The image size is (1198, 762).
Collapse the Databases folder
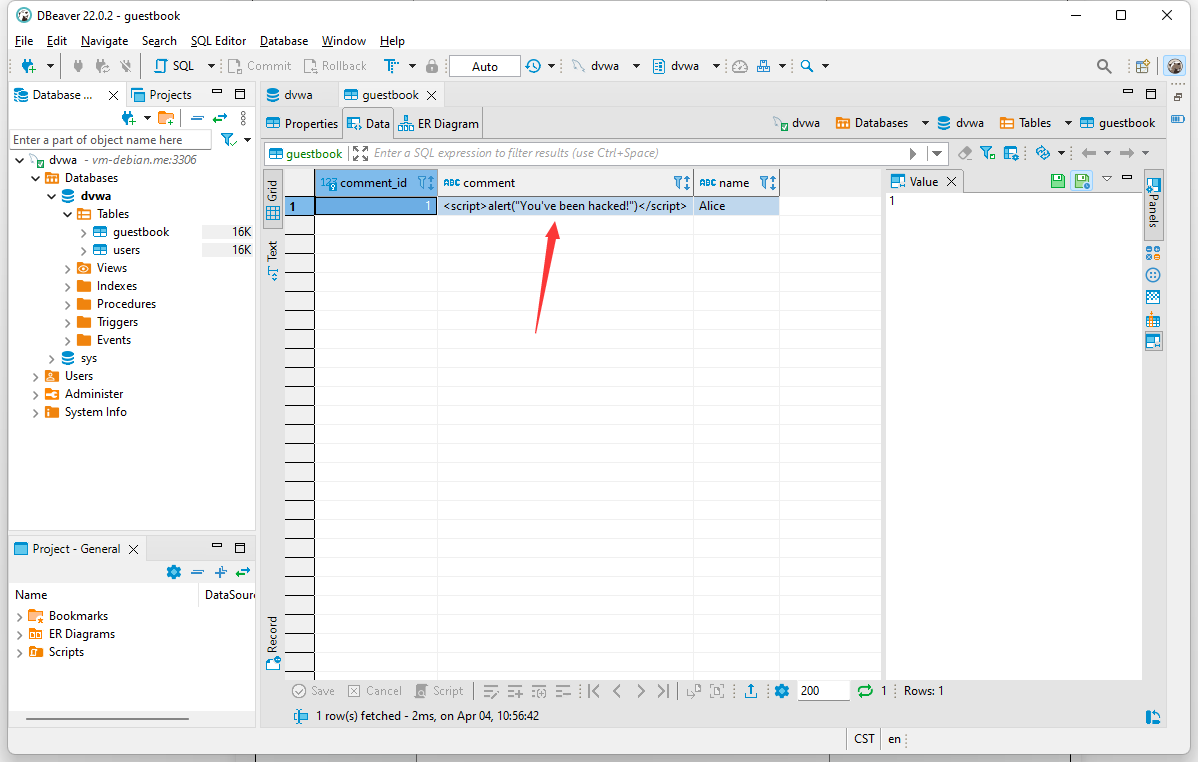click(x=35, y=178)
